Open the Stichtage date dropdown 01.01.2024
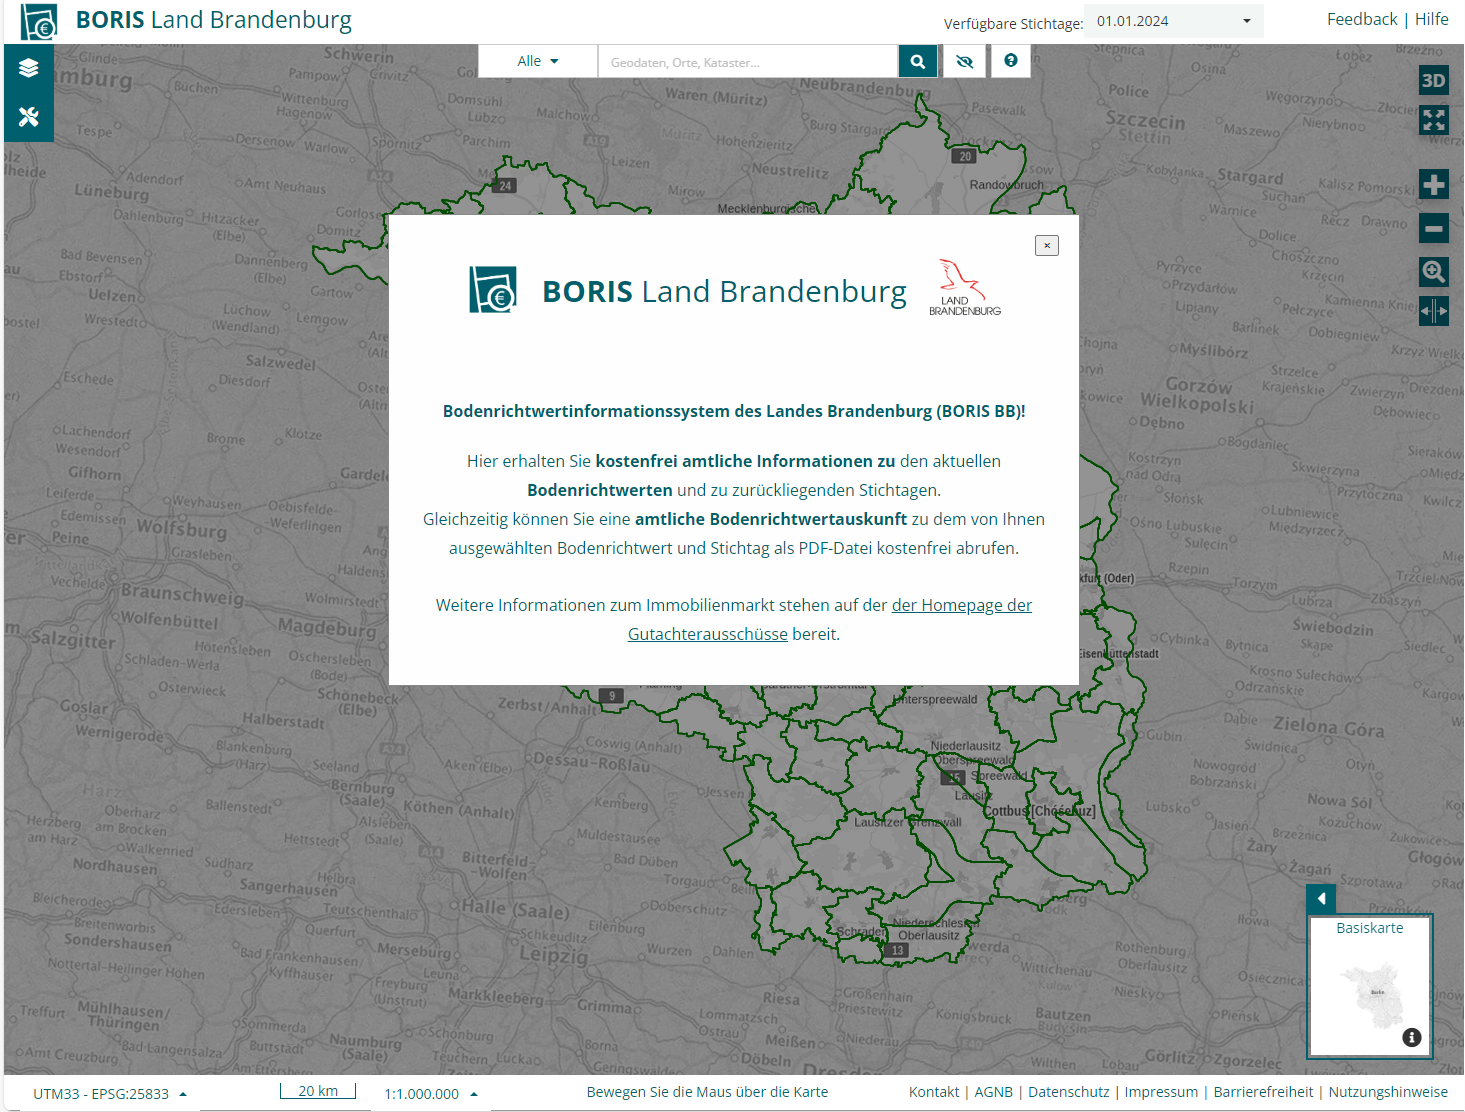The image size is (1465, 1112). (1174, 21)
